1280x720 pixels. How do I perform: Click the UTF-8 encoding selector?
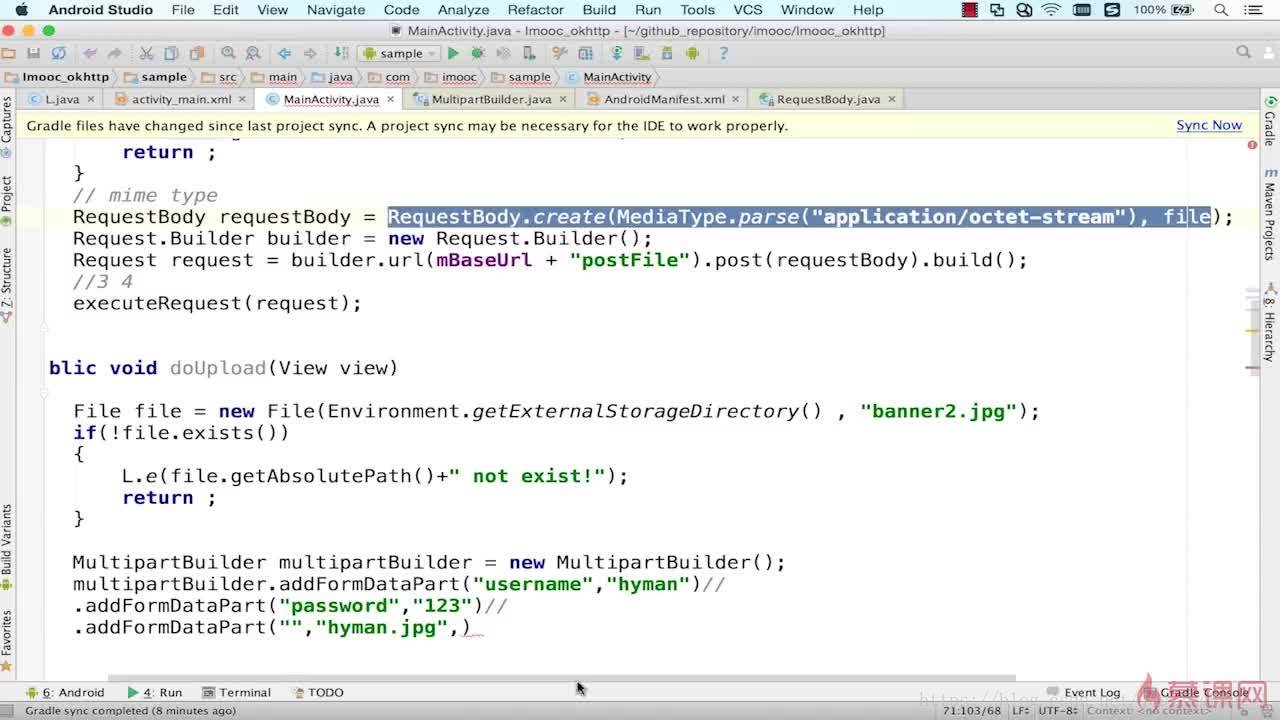pyautogui.click(x=1058, y=711)
